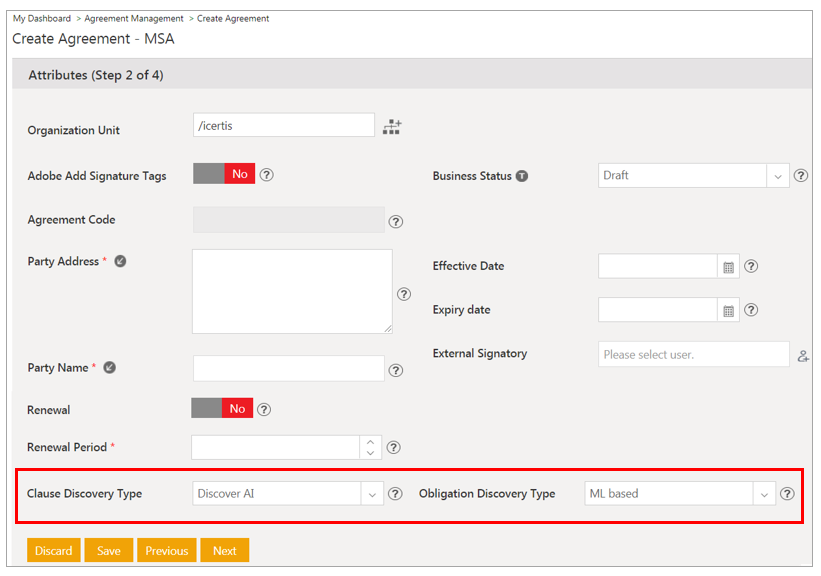Screen dimensions: 821x576
Task: Click help icon beside Obligation Discovery Type
Action: coord(787,494)
